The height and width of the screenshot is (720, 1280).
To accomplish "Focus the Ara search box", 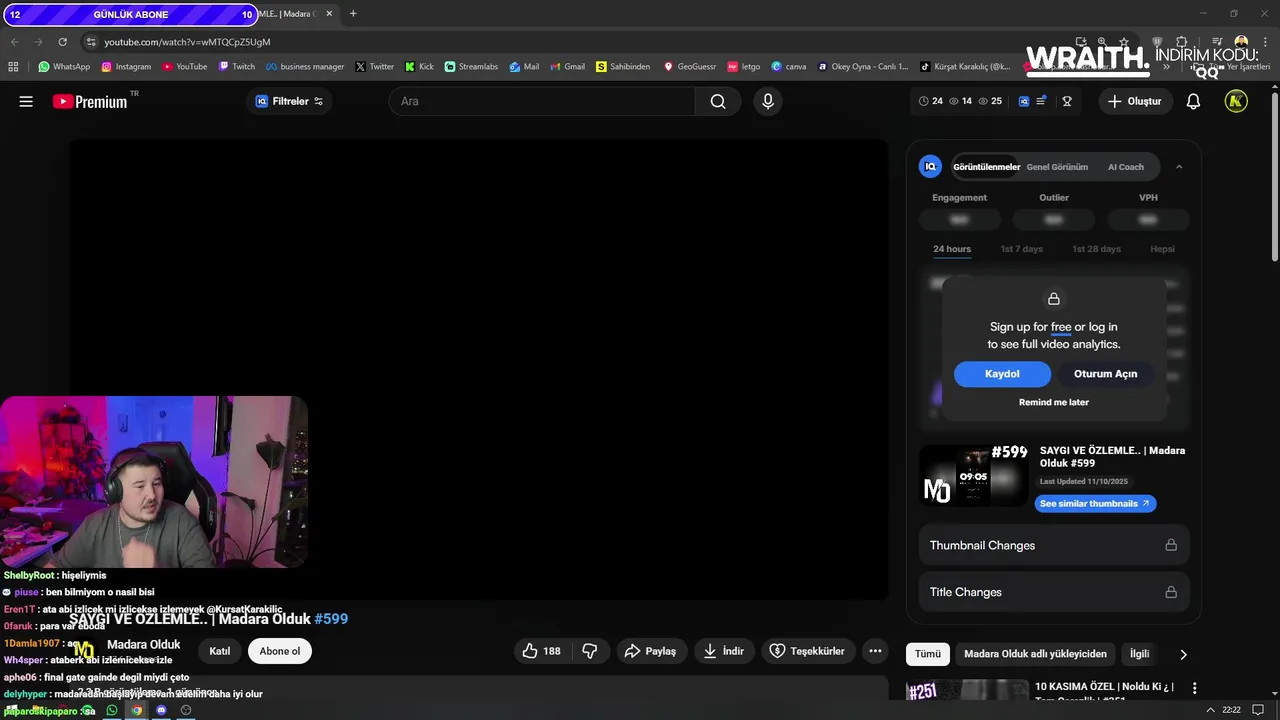I will click(542, 101).
